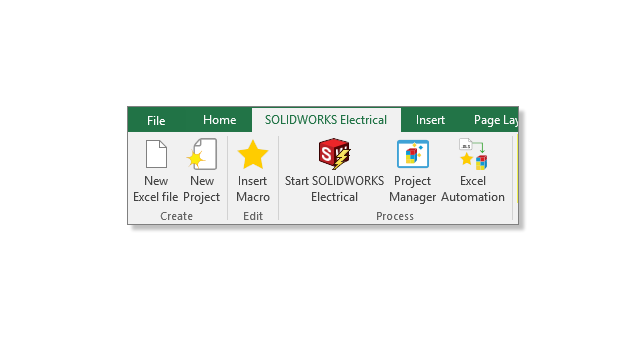
Task: Launch via the red SOLIDWORKS Electrical cube icon
Action: pos(334,154)
